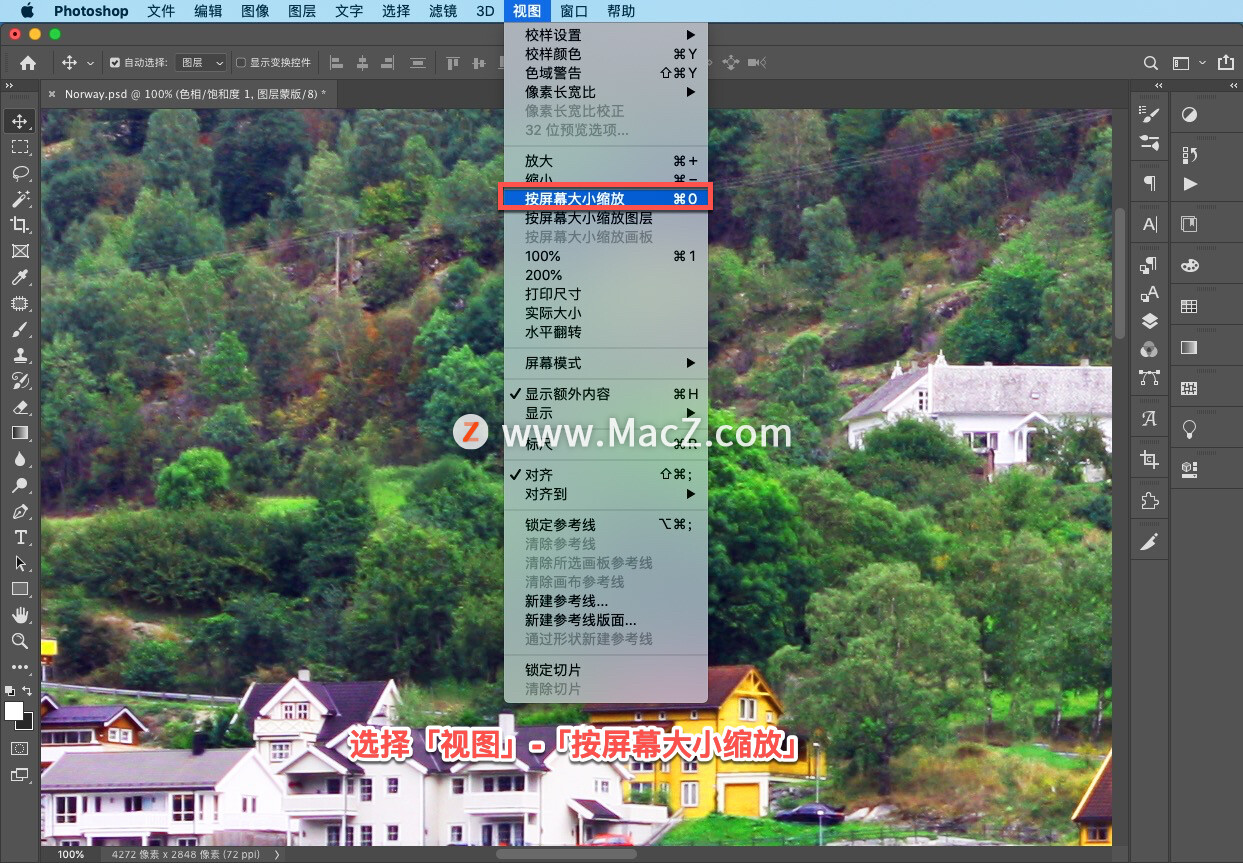Viewport: 1243px width, 863px height.
Task: Open the Color palette panel icon
Action: (1189, 266)
